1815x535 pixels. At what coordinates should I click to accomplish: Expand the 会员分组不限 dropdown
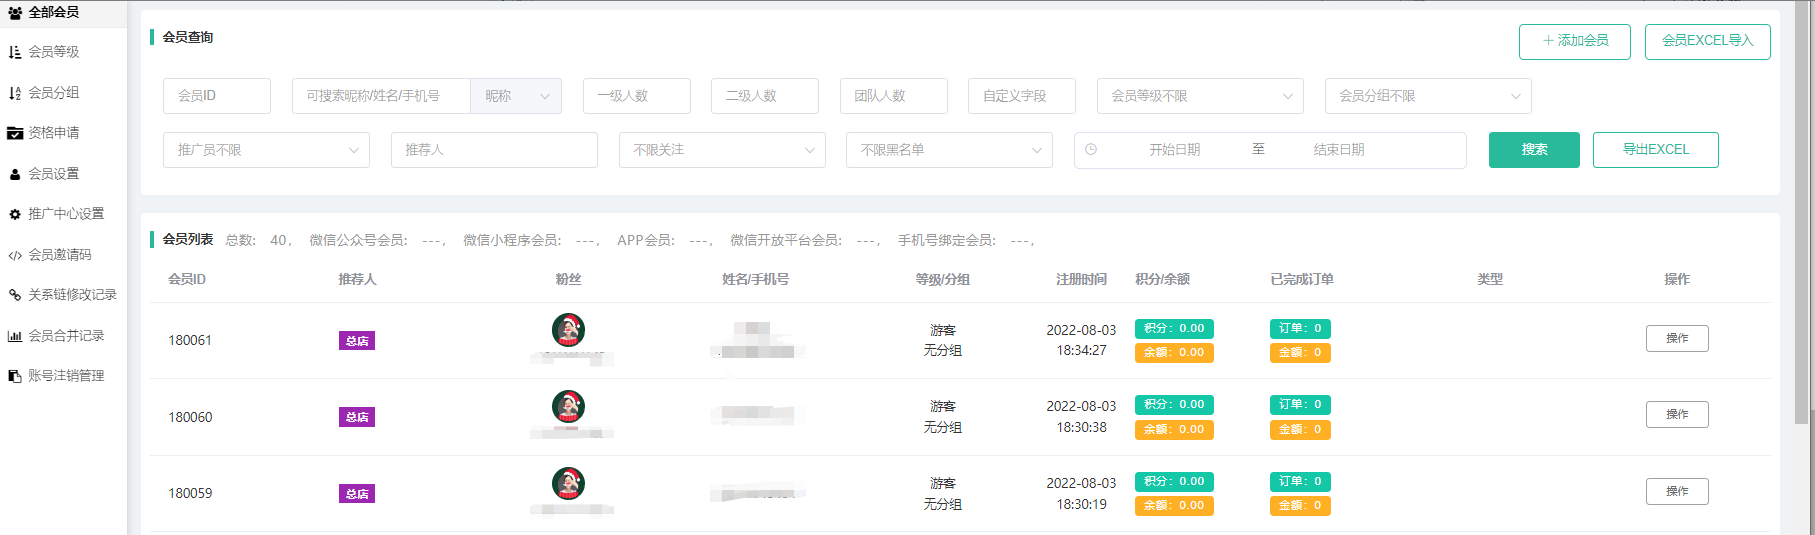[1427, 96]
